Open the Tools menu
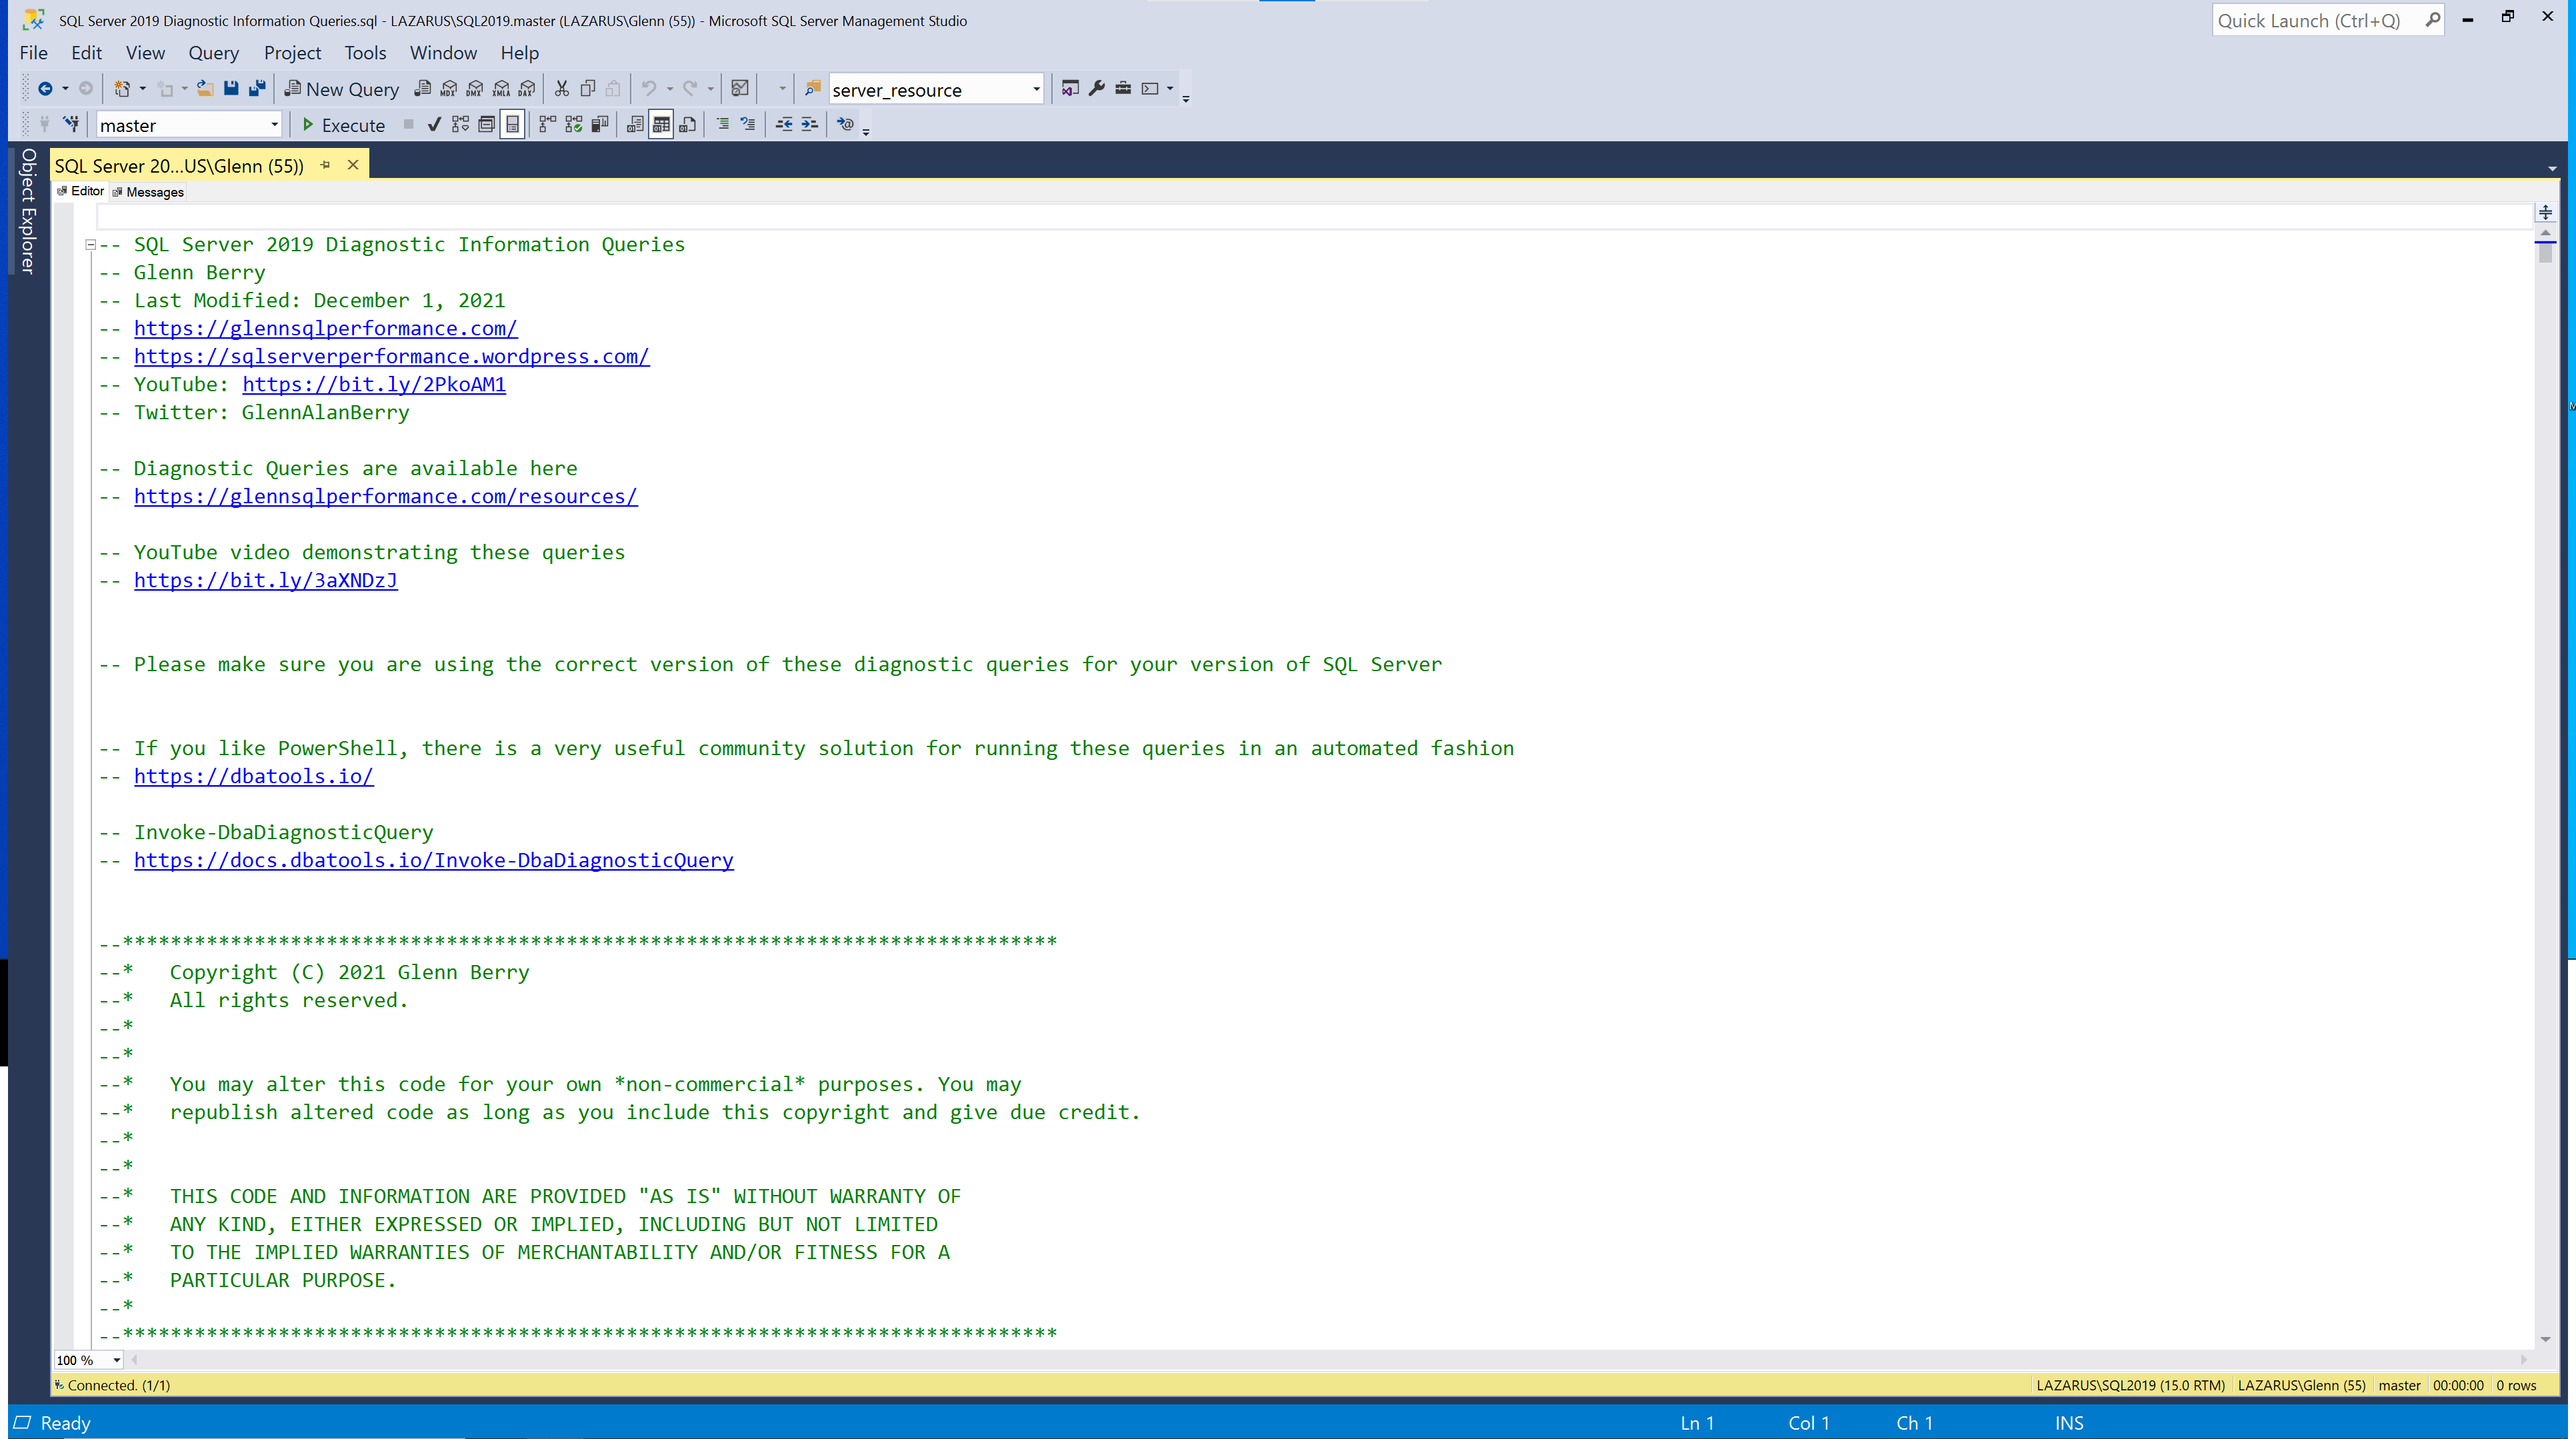This screenshot has height=1439, width=2576. [365, 53]
